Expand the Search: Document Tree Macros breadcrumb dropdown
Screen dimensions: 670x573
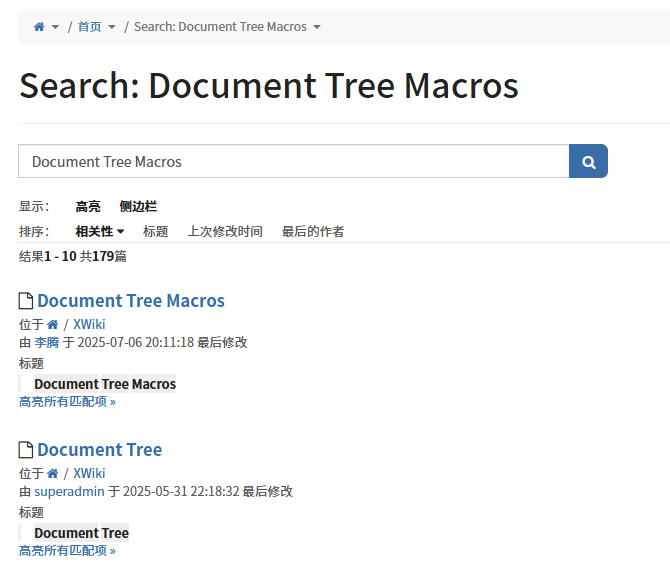pos(317,27)
